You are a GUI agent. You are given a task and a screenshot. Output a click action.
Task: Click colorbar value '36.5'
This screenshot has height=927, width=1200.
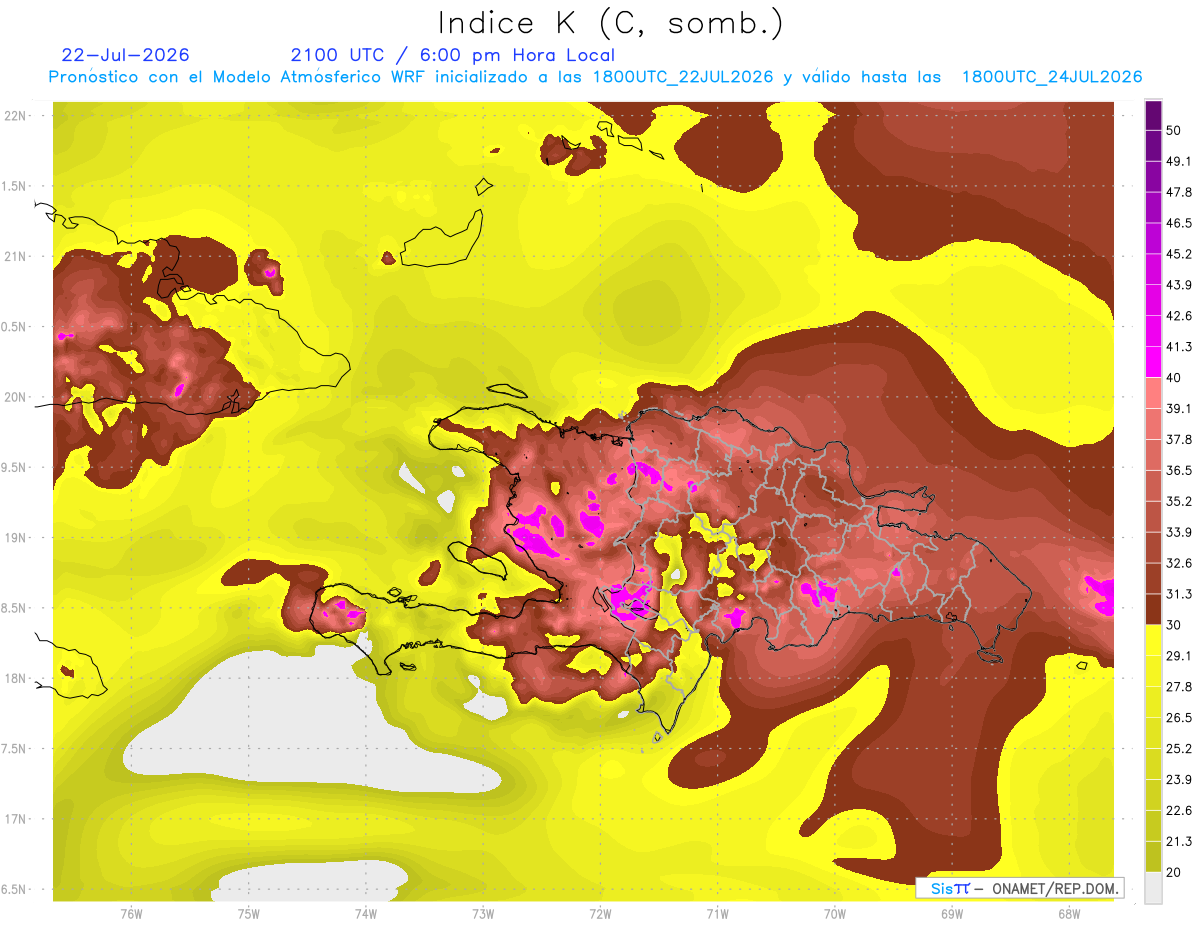point(1179,470)
